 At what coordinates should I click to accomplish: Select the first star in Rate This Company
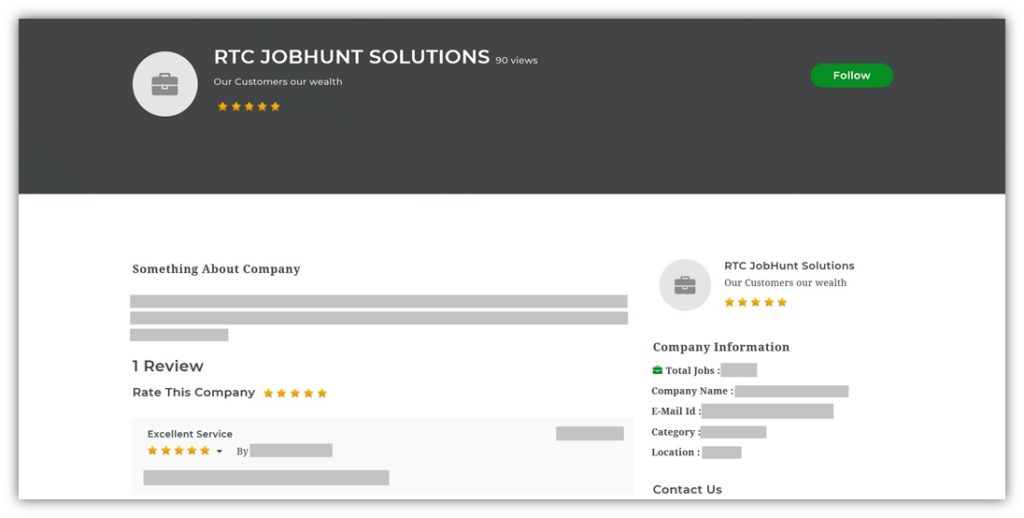click(x=269, y=393)
